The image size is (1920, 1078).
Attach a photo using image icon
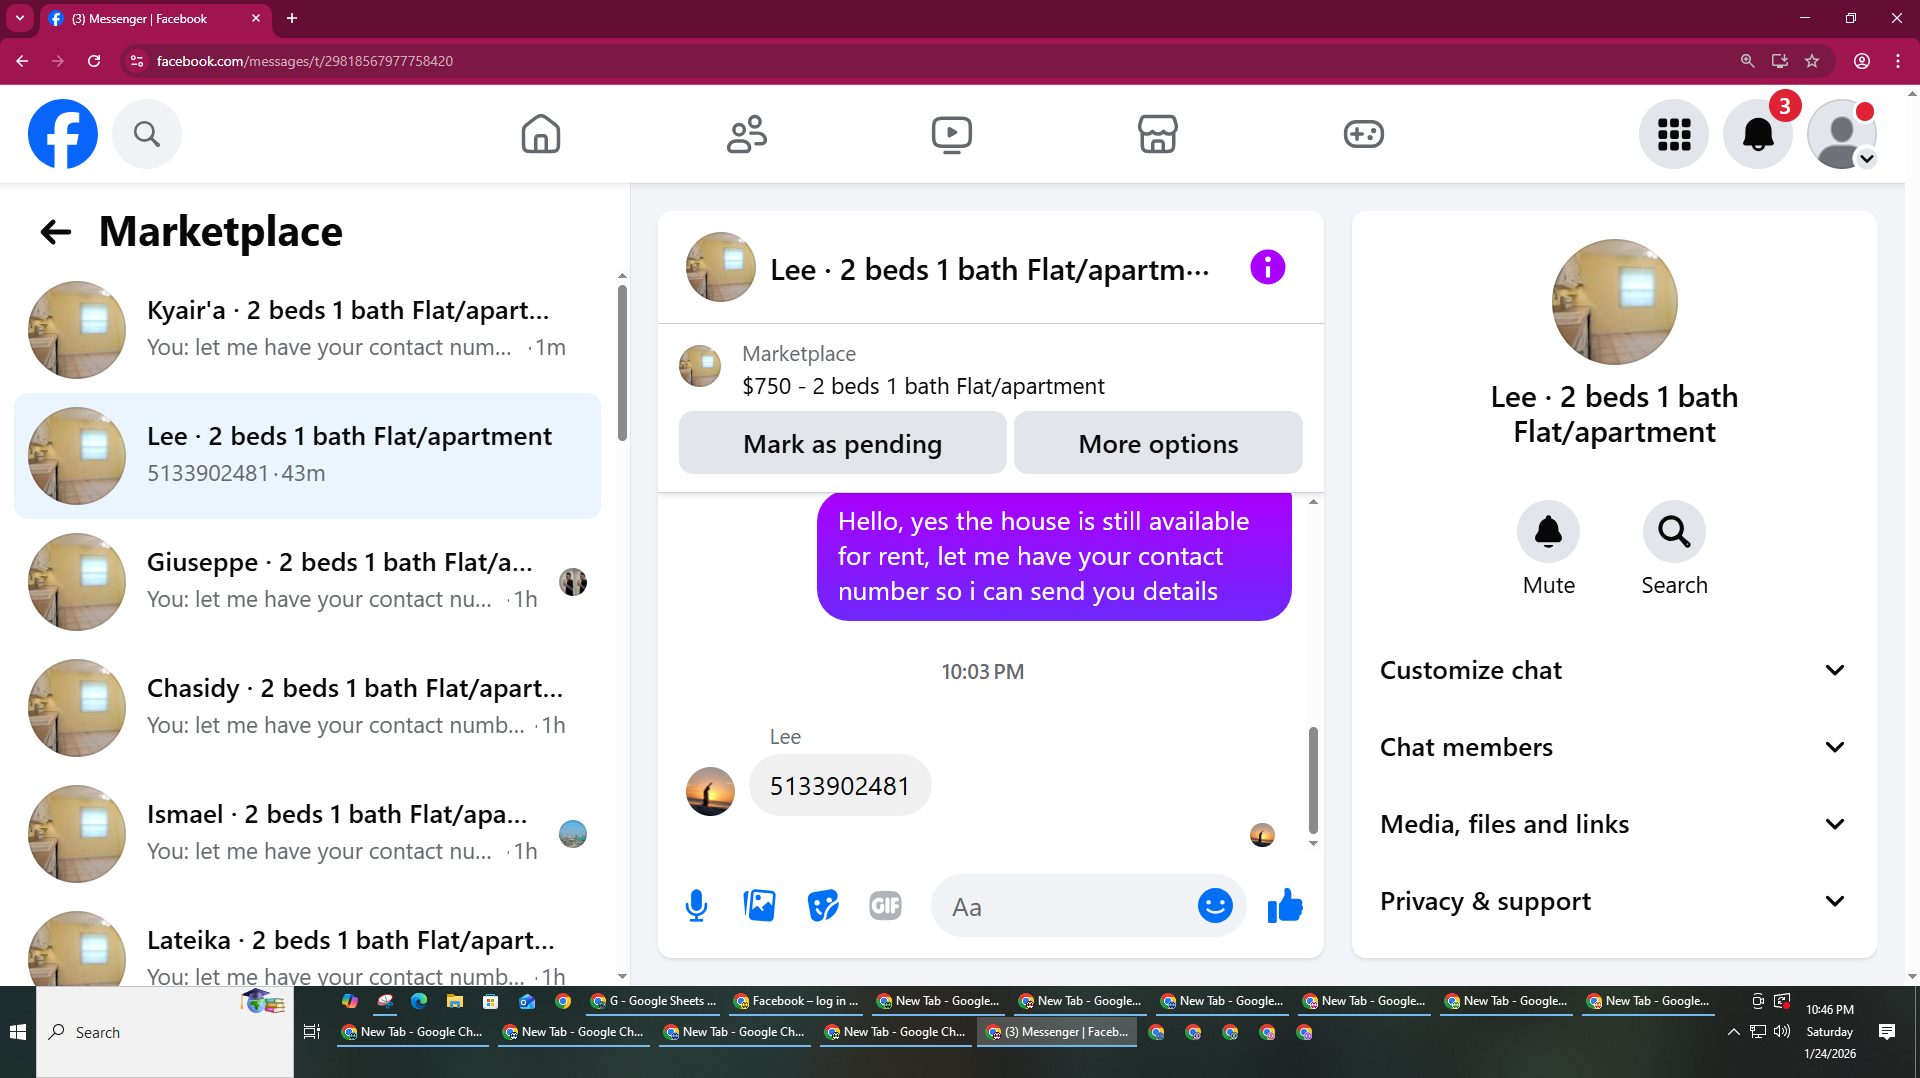[x=760, y=906]
